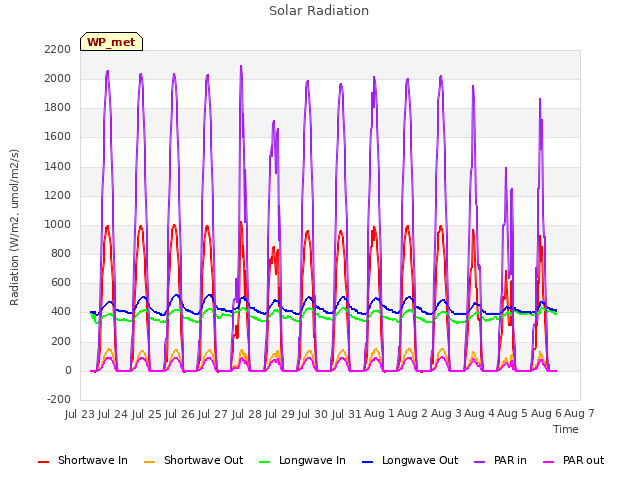The image size is (640, 480).
Task: Click the 1800 y-axis tick label
Action: tap(58, 108)
